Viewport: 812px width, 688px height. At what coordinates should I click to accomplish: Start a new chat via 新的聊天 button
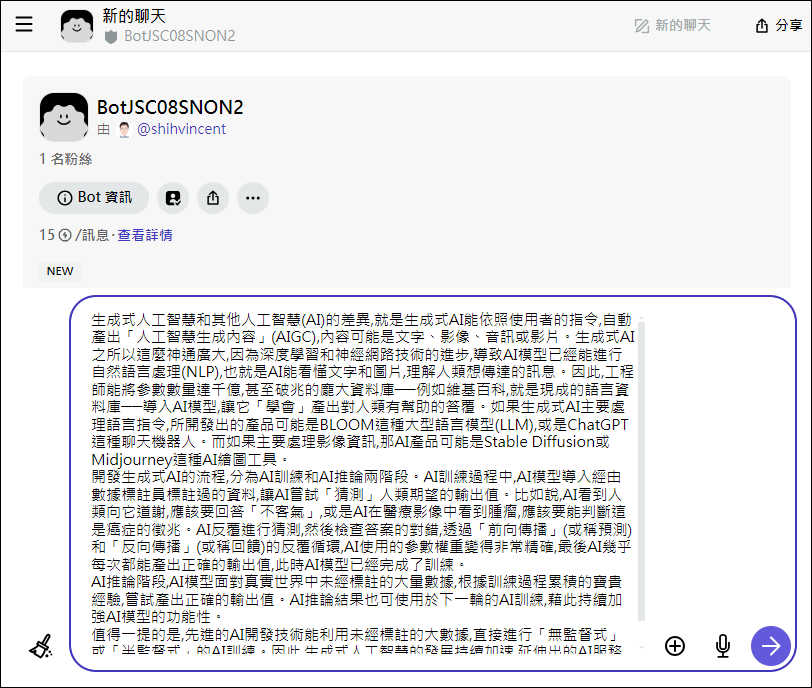(672, 25)
